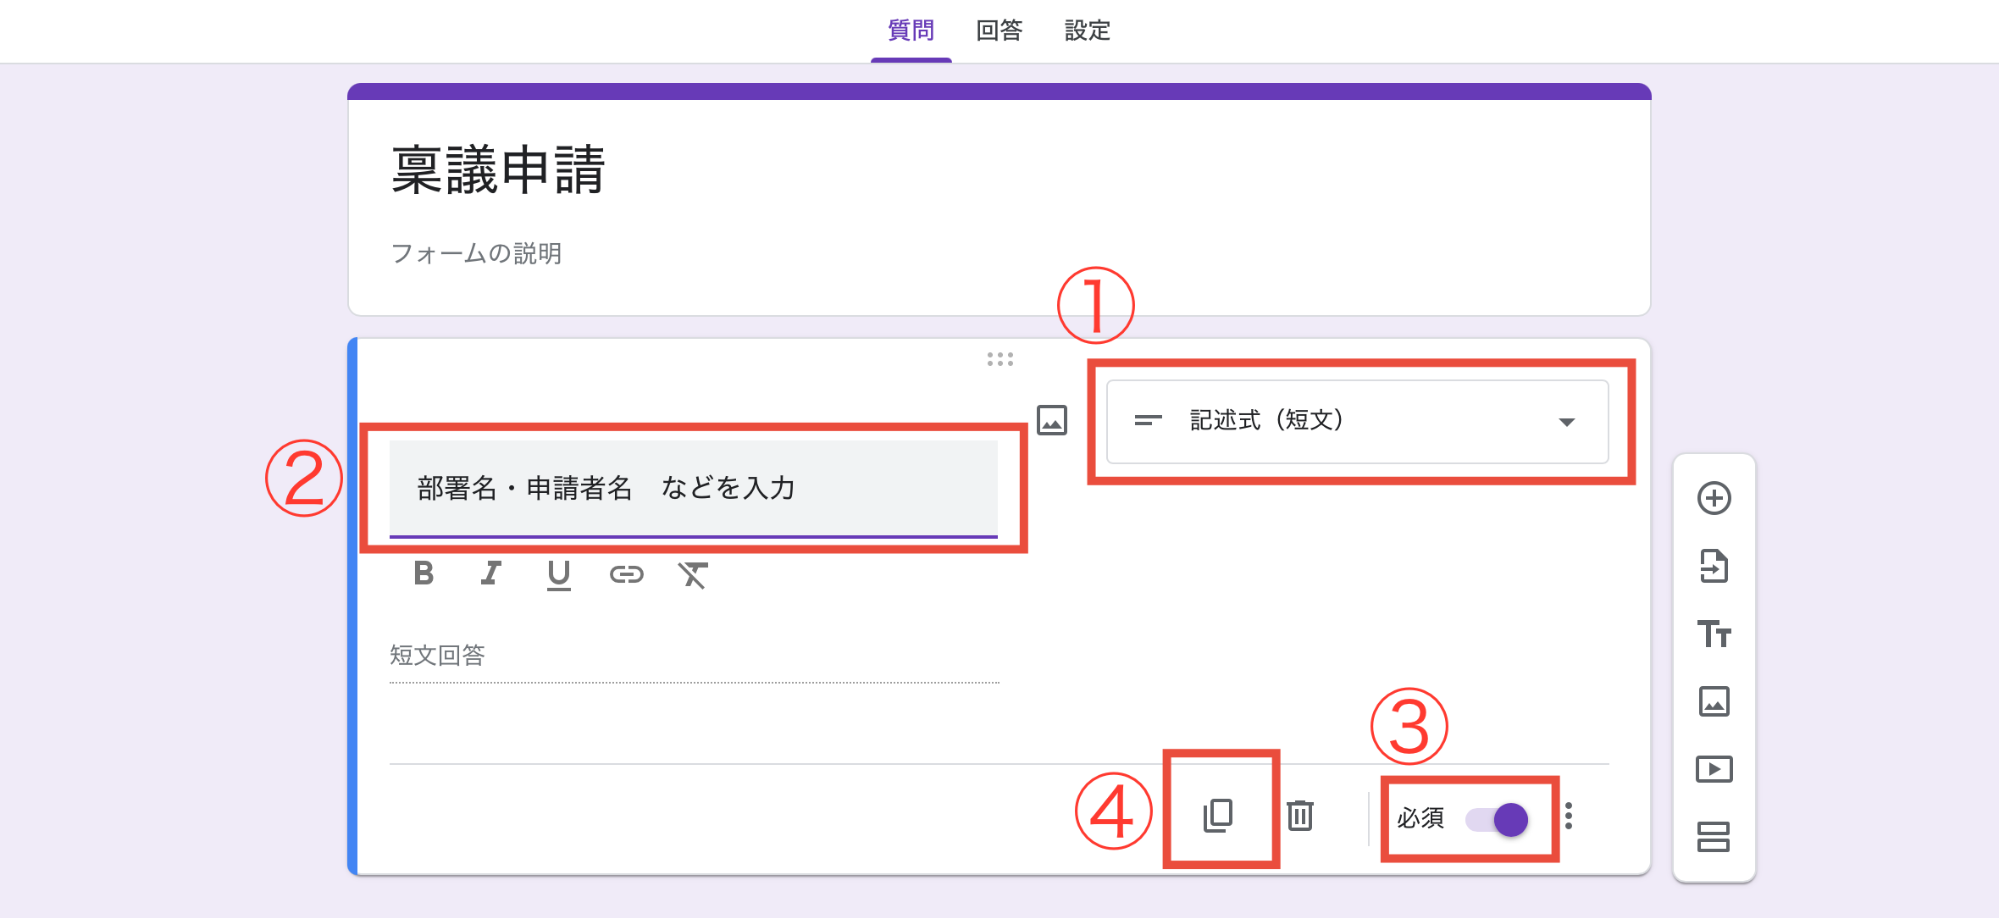Image resolution: width=1999 pixels, height=919 pixels.
Task: Add a section from the sidebar
Action: click(x=1714, y=837)
